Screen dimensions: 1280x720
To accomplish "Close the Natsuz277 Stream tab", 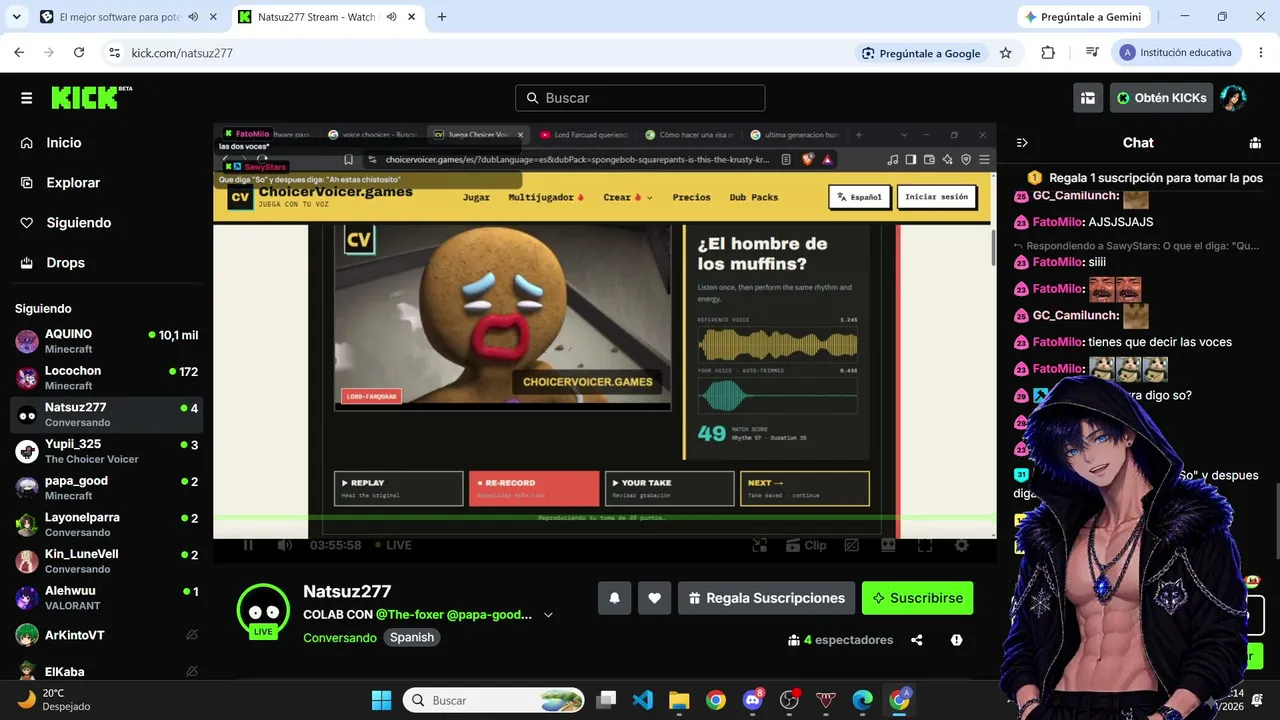I will (413, 17).
